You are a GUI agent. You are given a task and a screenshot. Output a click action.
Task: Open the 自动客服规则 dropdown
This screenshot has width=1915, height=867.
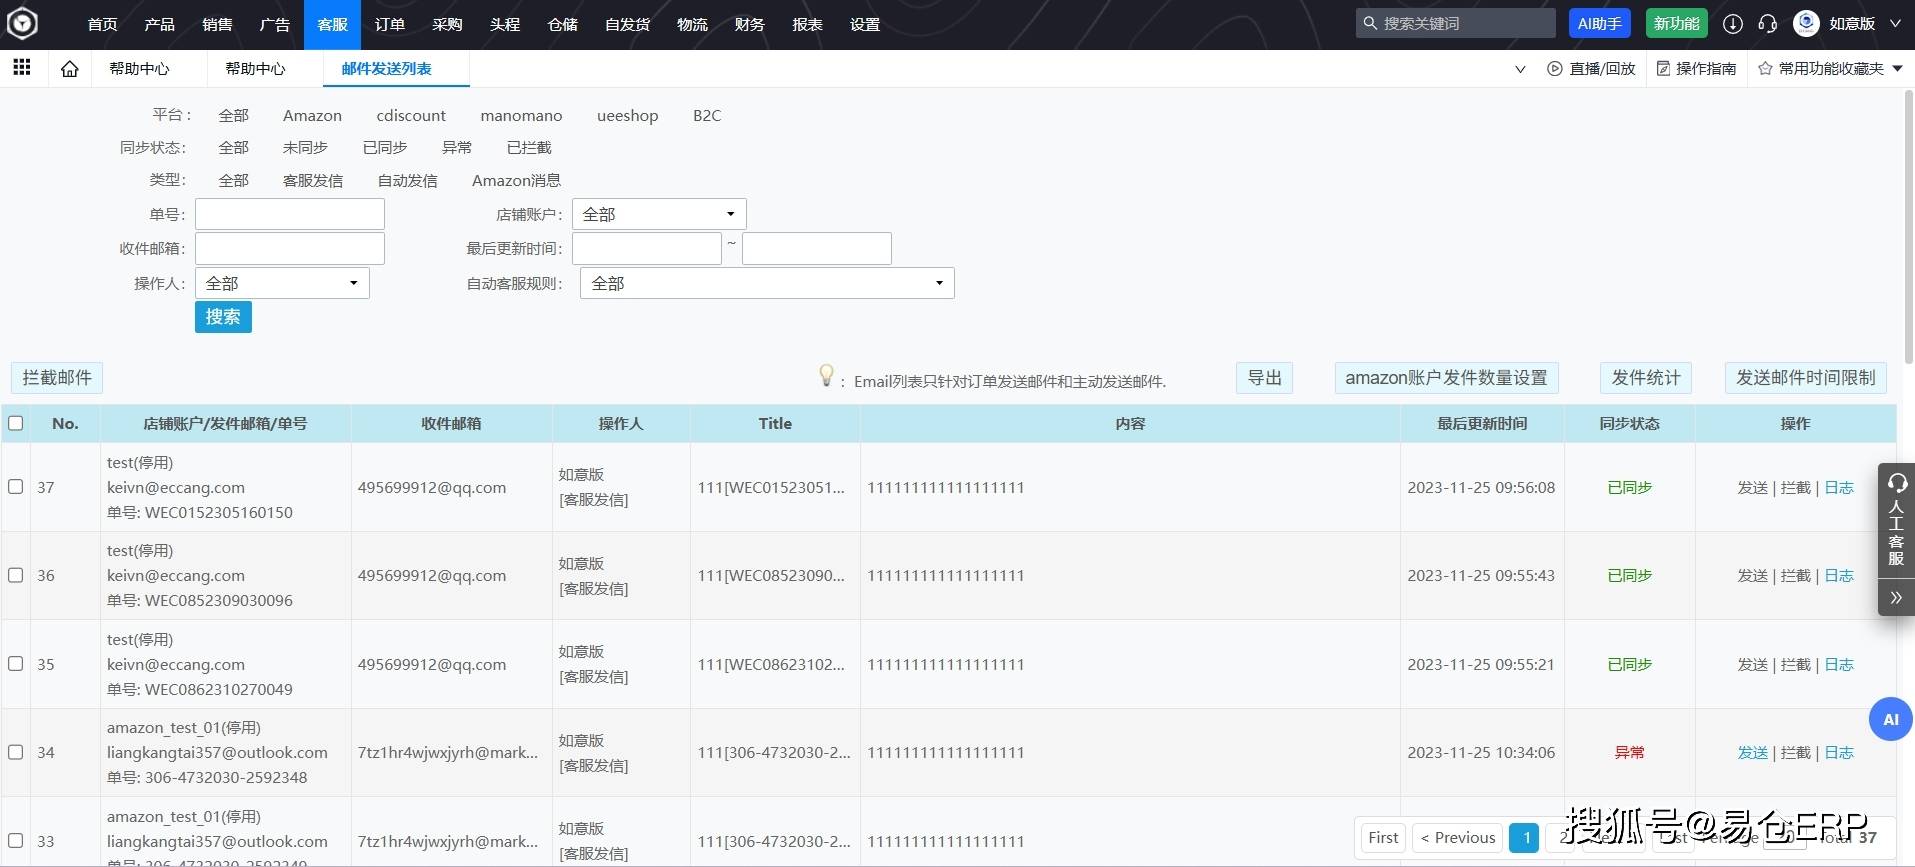click(x=767, y=283)
